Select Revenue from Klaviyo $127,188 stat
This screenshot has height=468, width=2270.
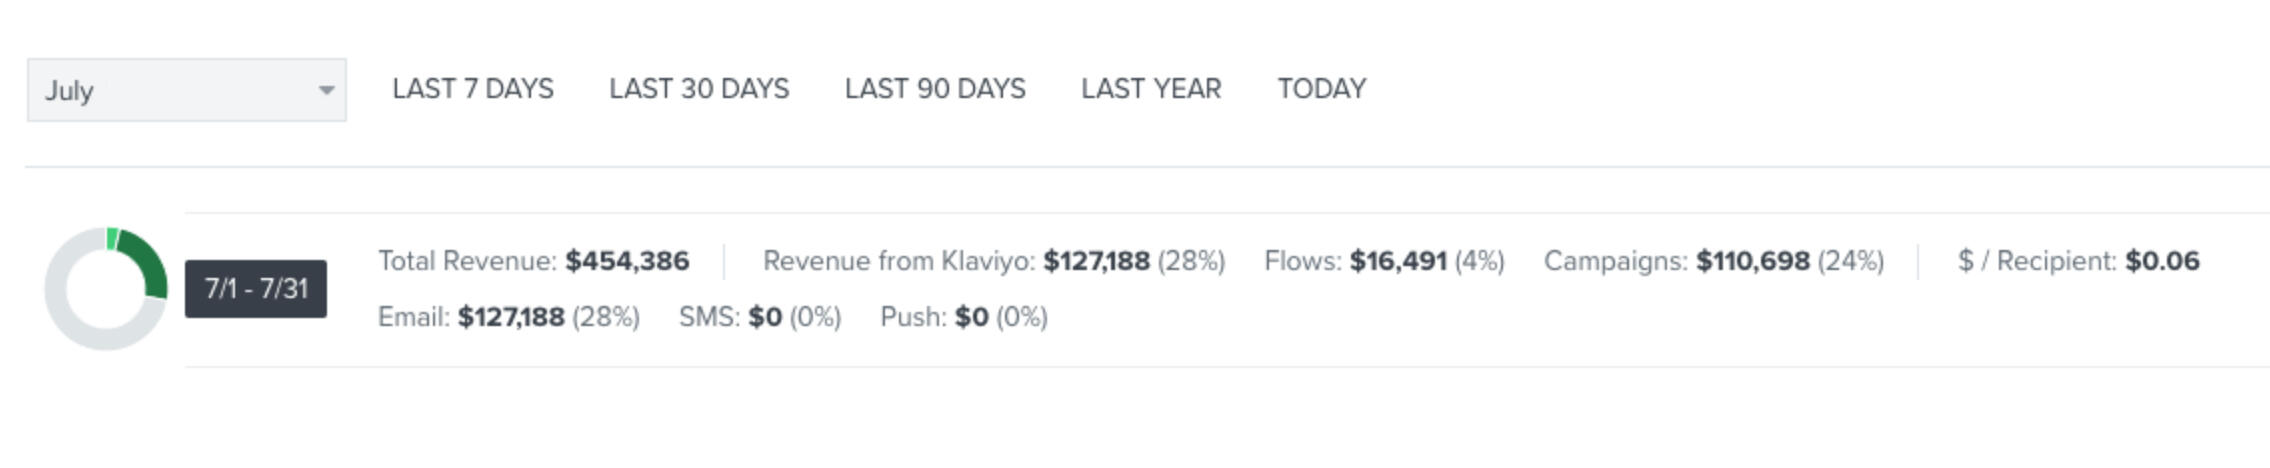[1095, 261]
